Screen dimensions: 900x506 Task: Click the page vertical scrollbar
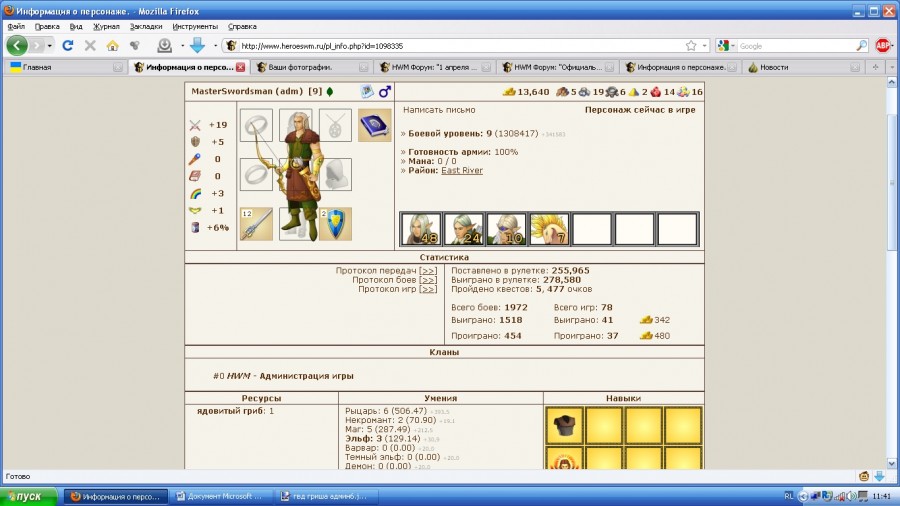pos(892,273)
